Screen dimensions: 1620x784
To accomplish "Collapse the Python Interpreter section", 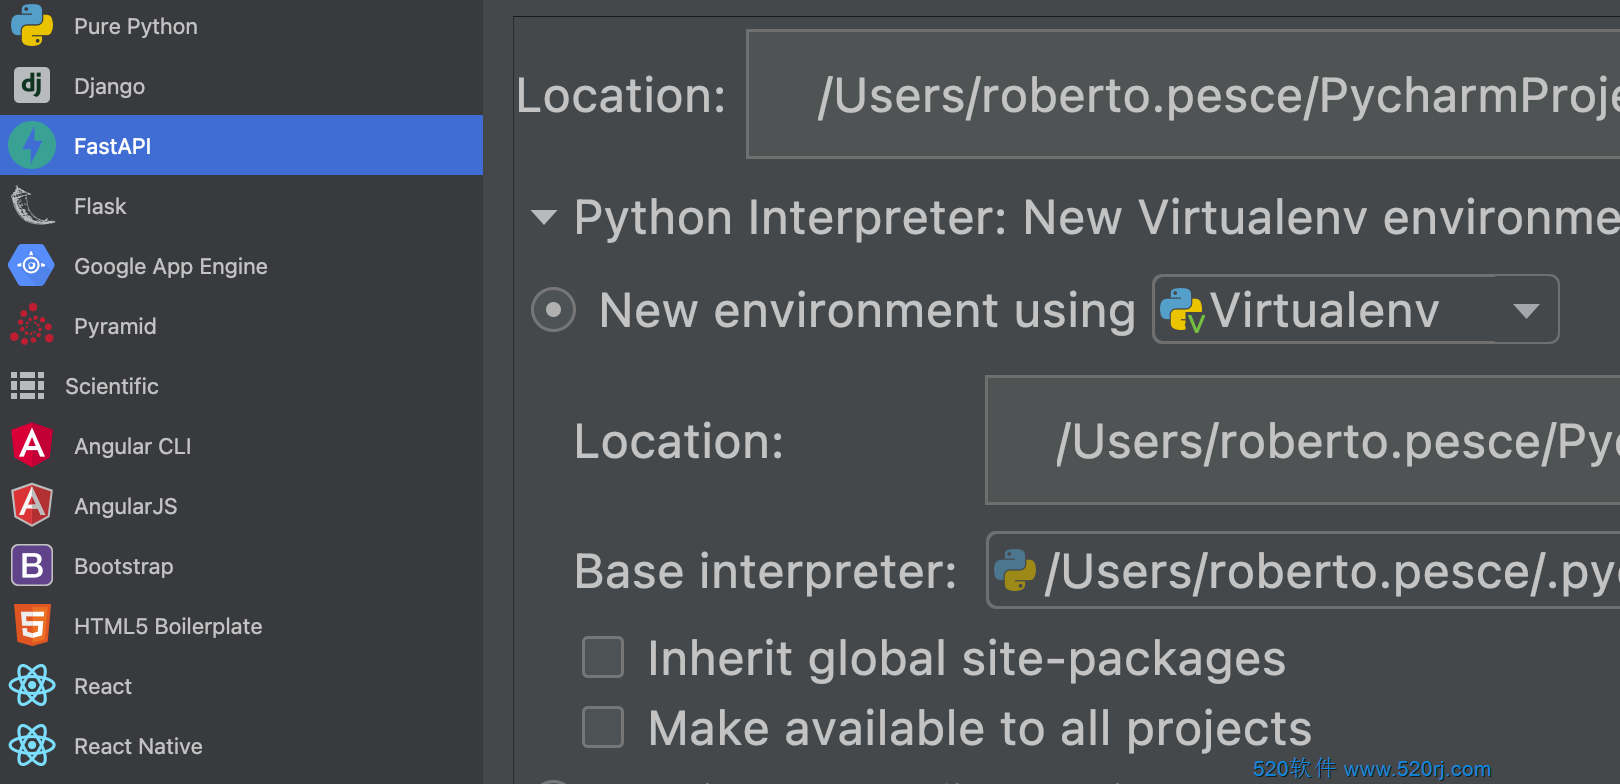I will (544, 217).
